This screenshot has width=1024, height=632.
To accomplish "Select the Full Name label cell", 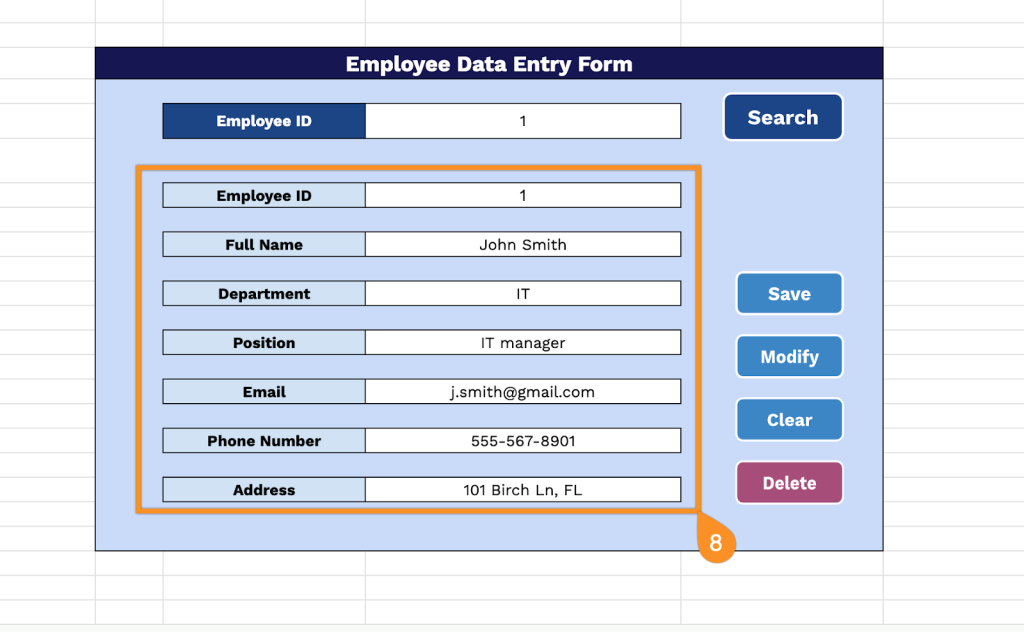I will tap(264, 245).
